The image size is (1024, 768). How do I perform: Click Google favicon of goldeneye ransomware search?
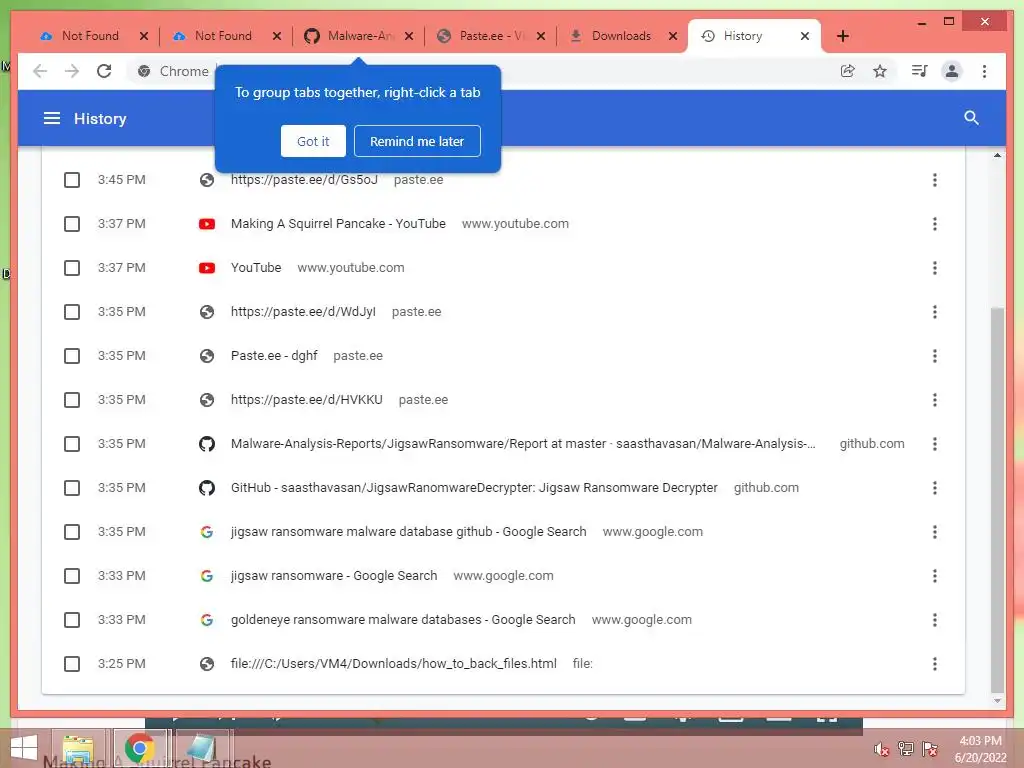[x=207, y=620]
